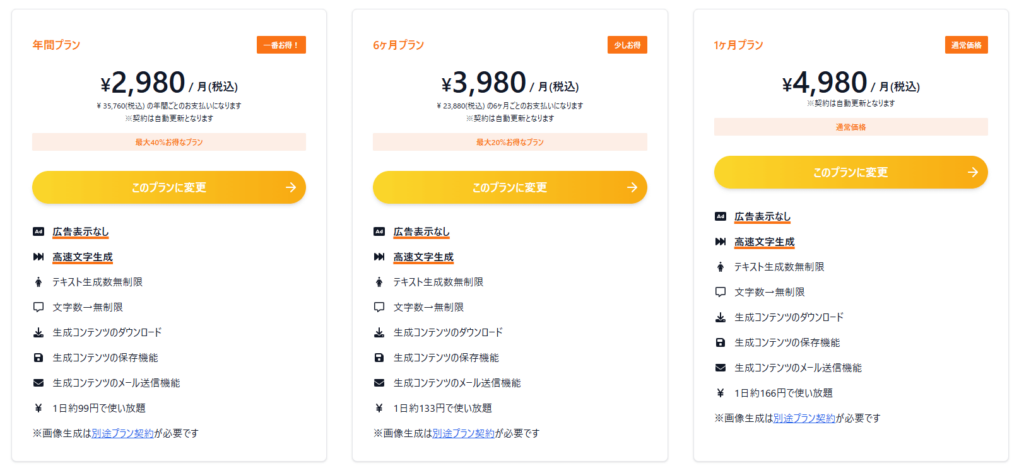This screenshot has width=1024, height=473.
Task: Open 別途プラン契約 link in the 6ヶ月プラン card
Action: pyautogui.click(x=463, y=433)
